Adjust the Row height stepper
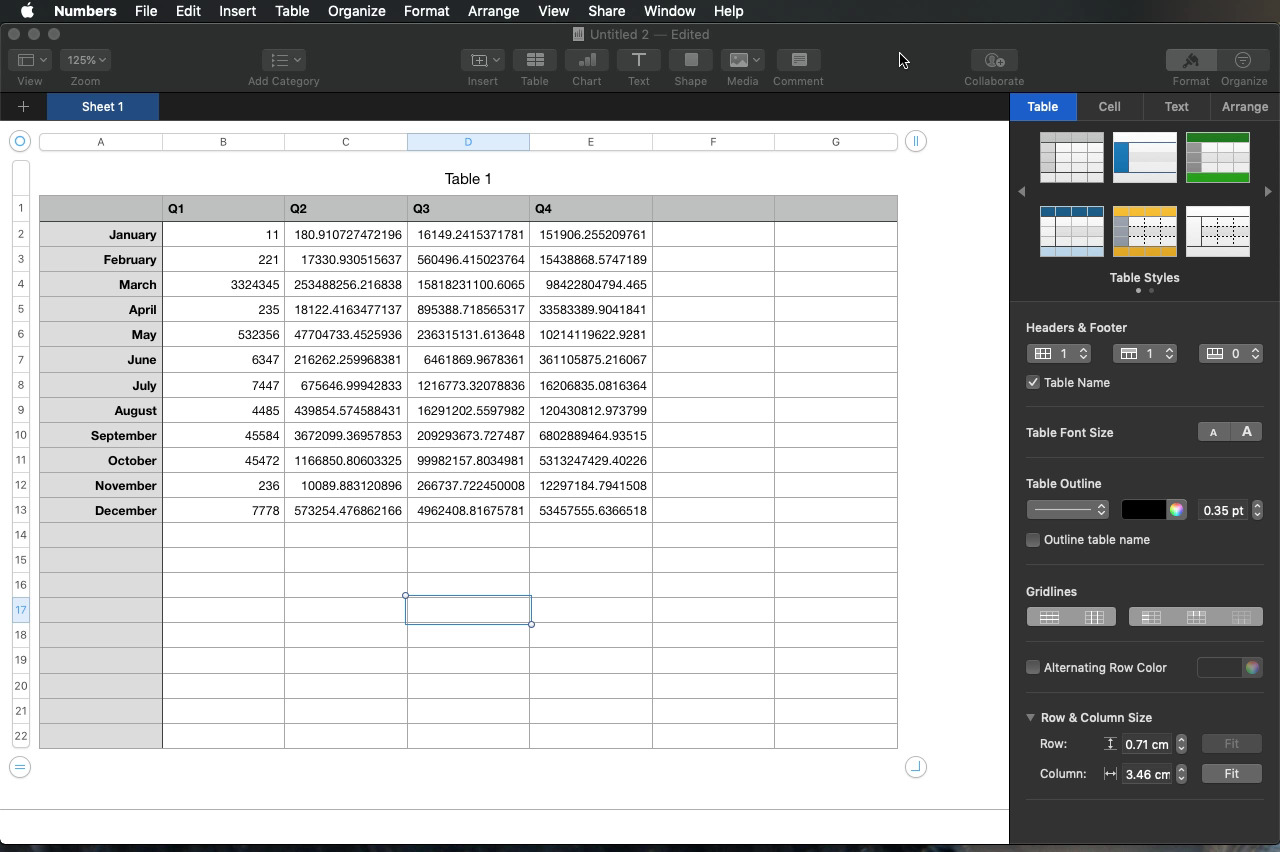 [x=1181, y=744]
